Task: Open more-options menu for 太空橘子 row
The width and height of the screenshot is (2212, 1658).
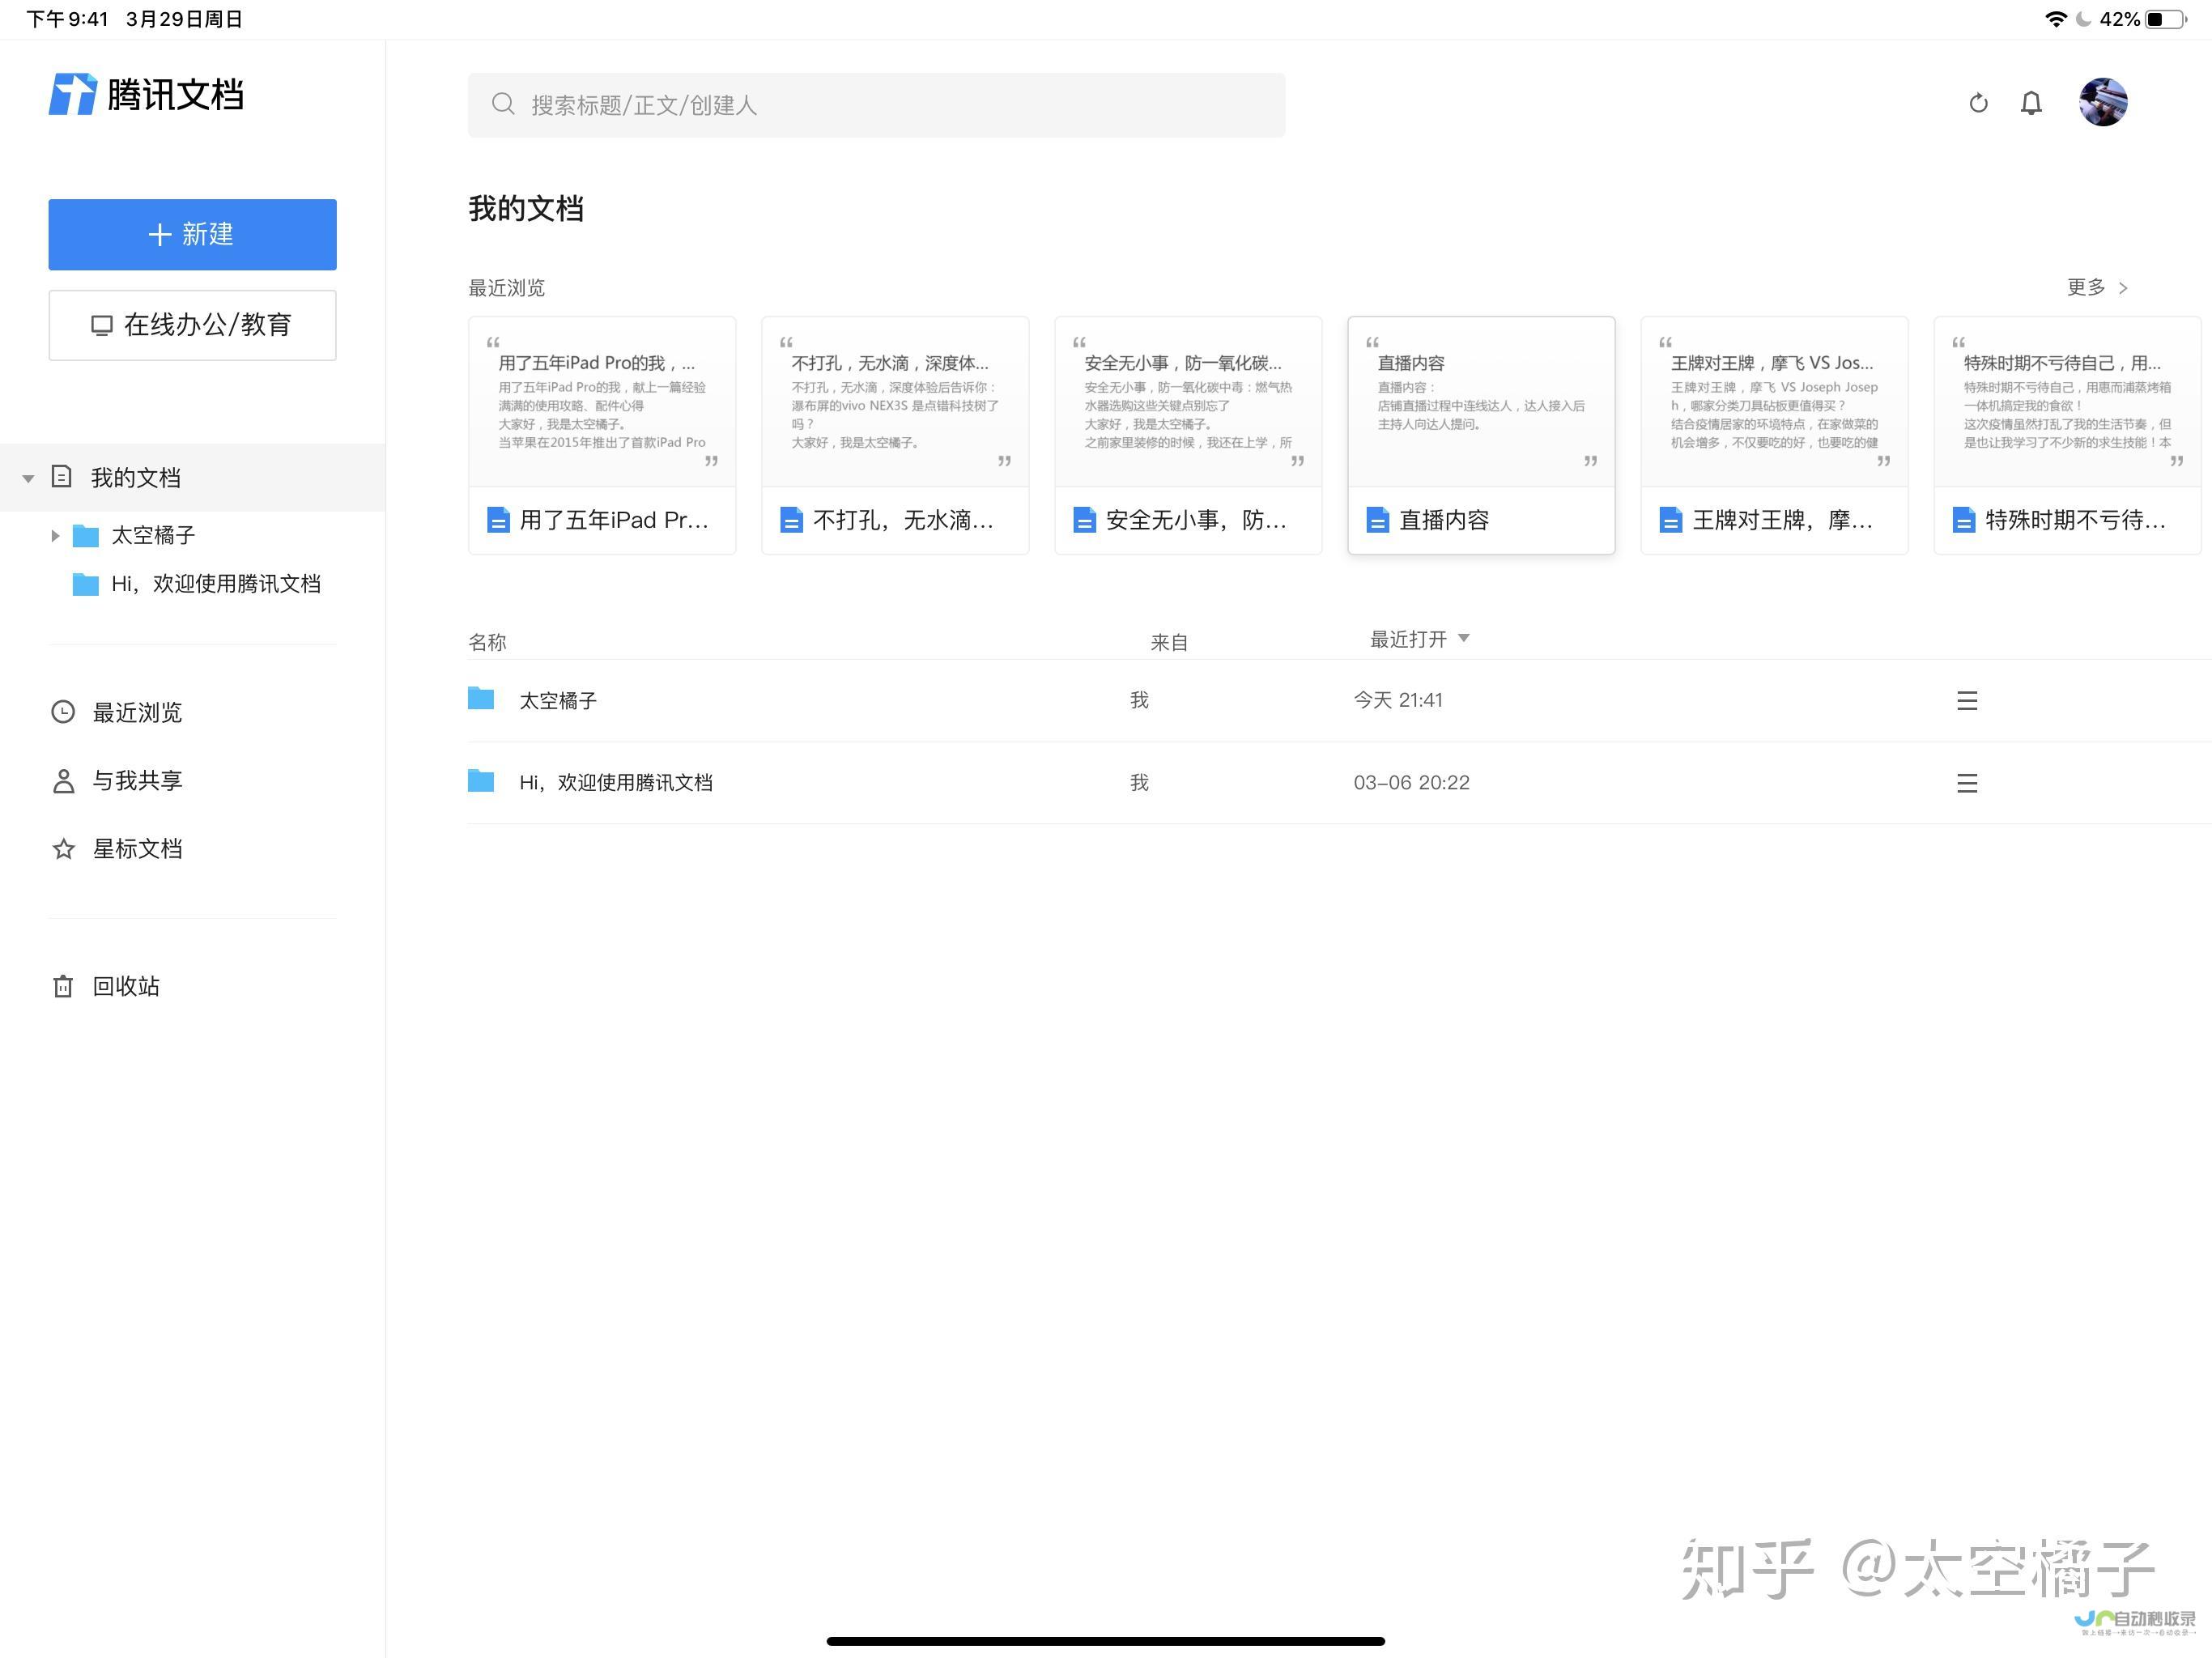Action: pyautogui.click(x=1967, y=701)
